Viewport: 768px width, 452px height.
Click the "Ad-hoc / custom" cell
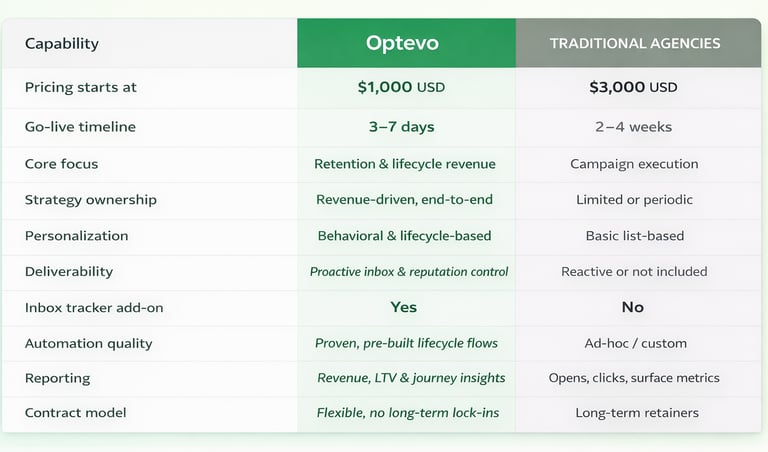[635, 343]
